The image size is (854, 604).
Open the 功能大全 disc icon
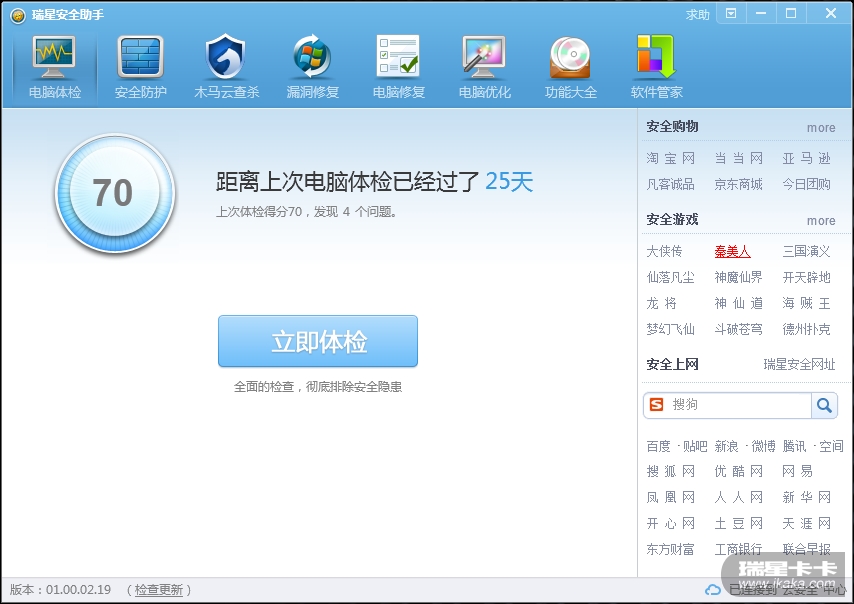(x=570, y=57)
